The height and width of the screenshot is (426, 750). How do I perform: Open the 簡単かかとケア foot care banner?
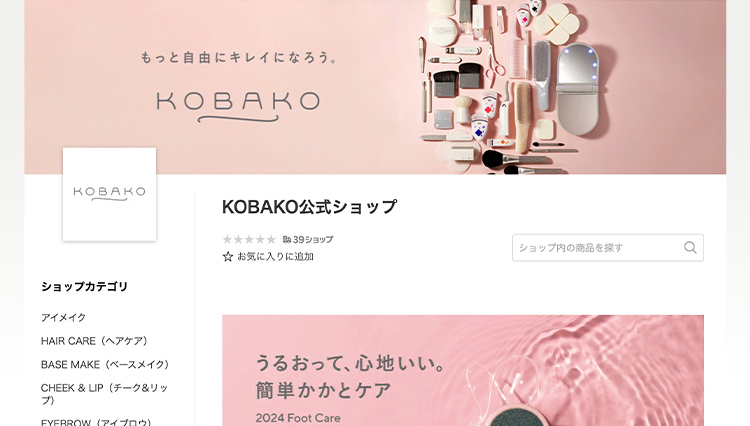(463, 371)
